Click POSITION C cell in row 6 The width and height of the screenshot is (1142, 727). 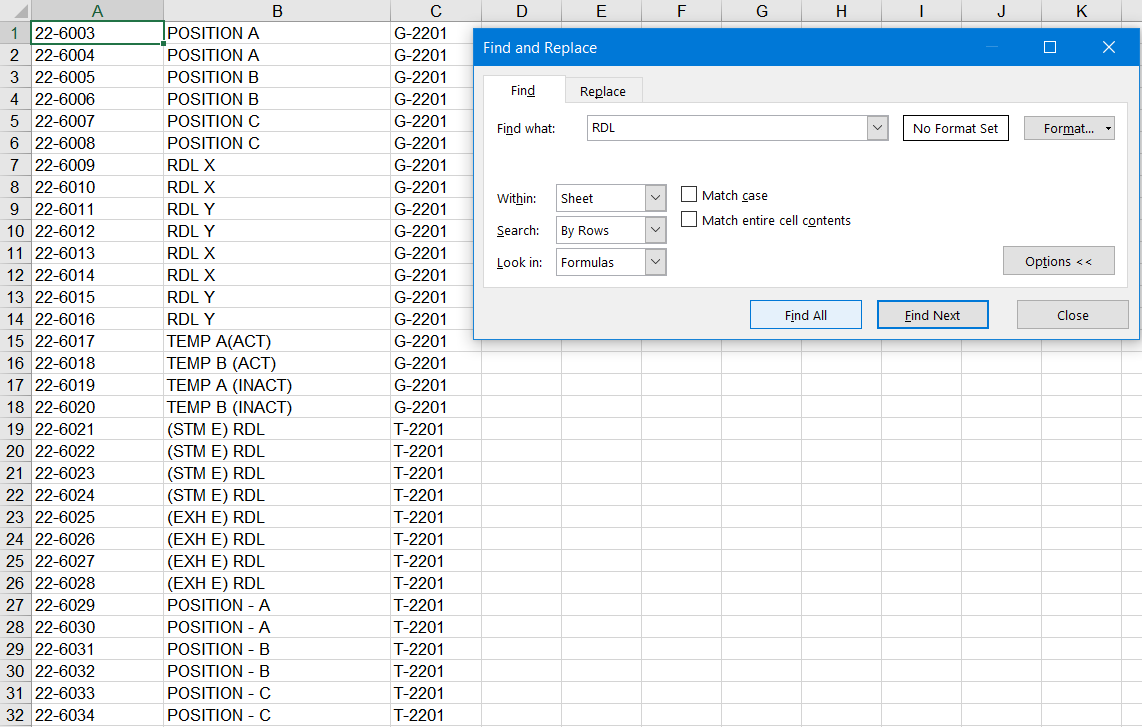[x=277, y=143]
